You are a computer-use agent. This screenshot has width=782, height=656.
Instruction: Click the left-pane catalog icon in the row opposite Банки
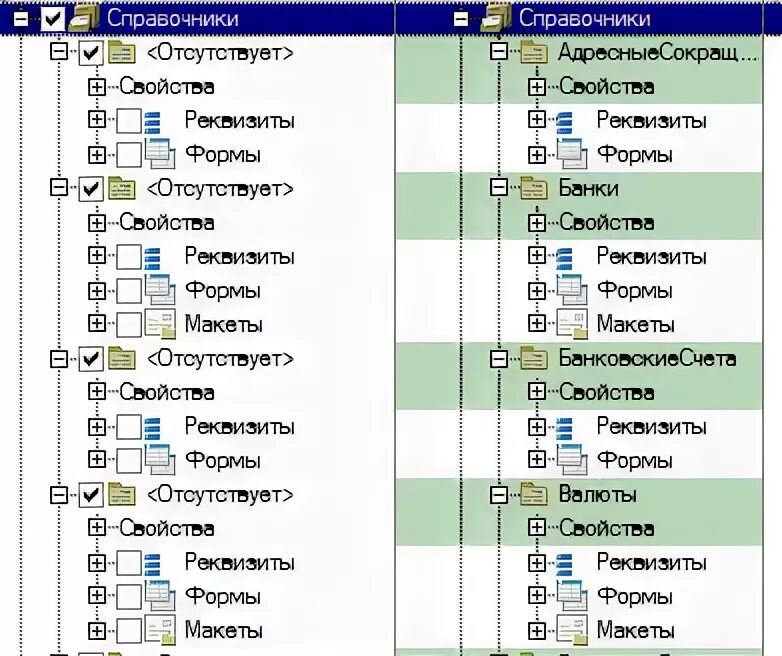[x=122, y=188]
